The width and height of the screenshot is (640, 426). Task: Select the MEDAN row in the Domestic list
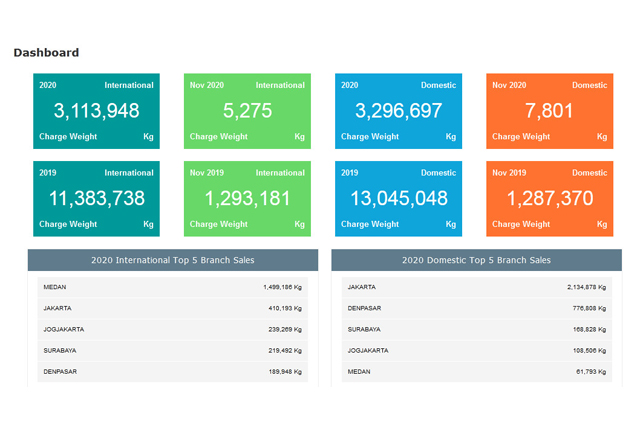pyautogui.click(x=476, y=371)
